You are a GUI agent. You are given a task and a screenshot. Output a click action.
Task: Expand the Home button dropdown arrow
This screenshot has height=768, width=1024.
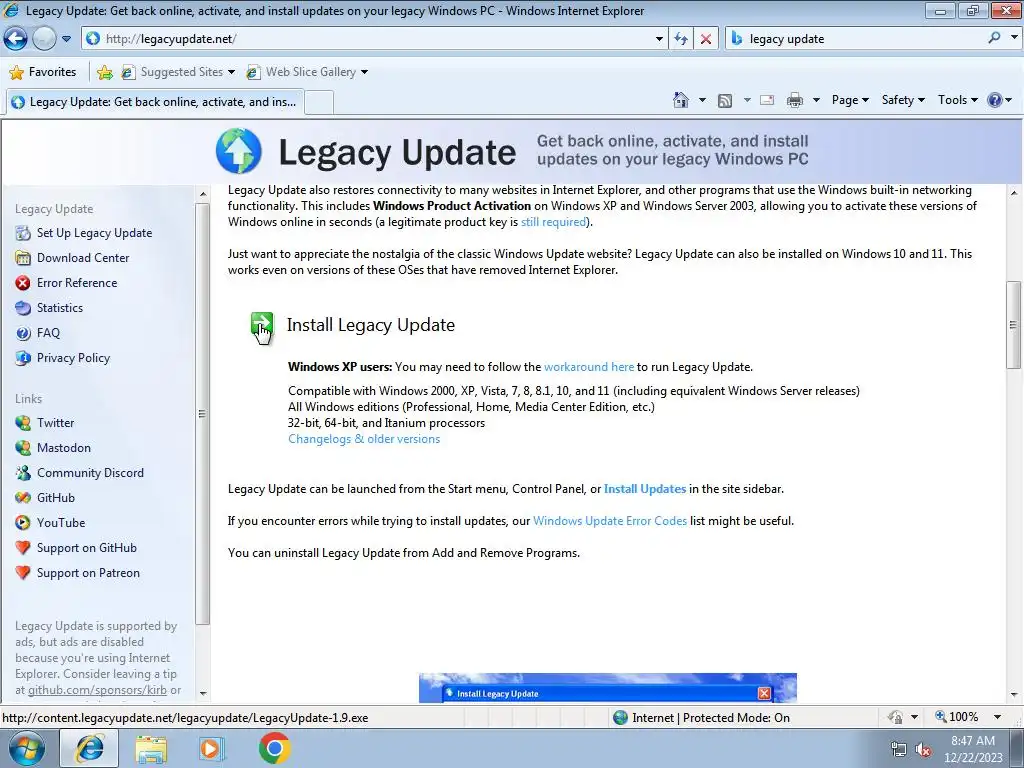(702, 100)
